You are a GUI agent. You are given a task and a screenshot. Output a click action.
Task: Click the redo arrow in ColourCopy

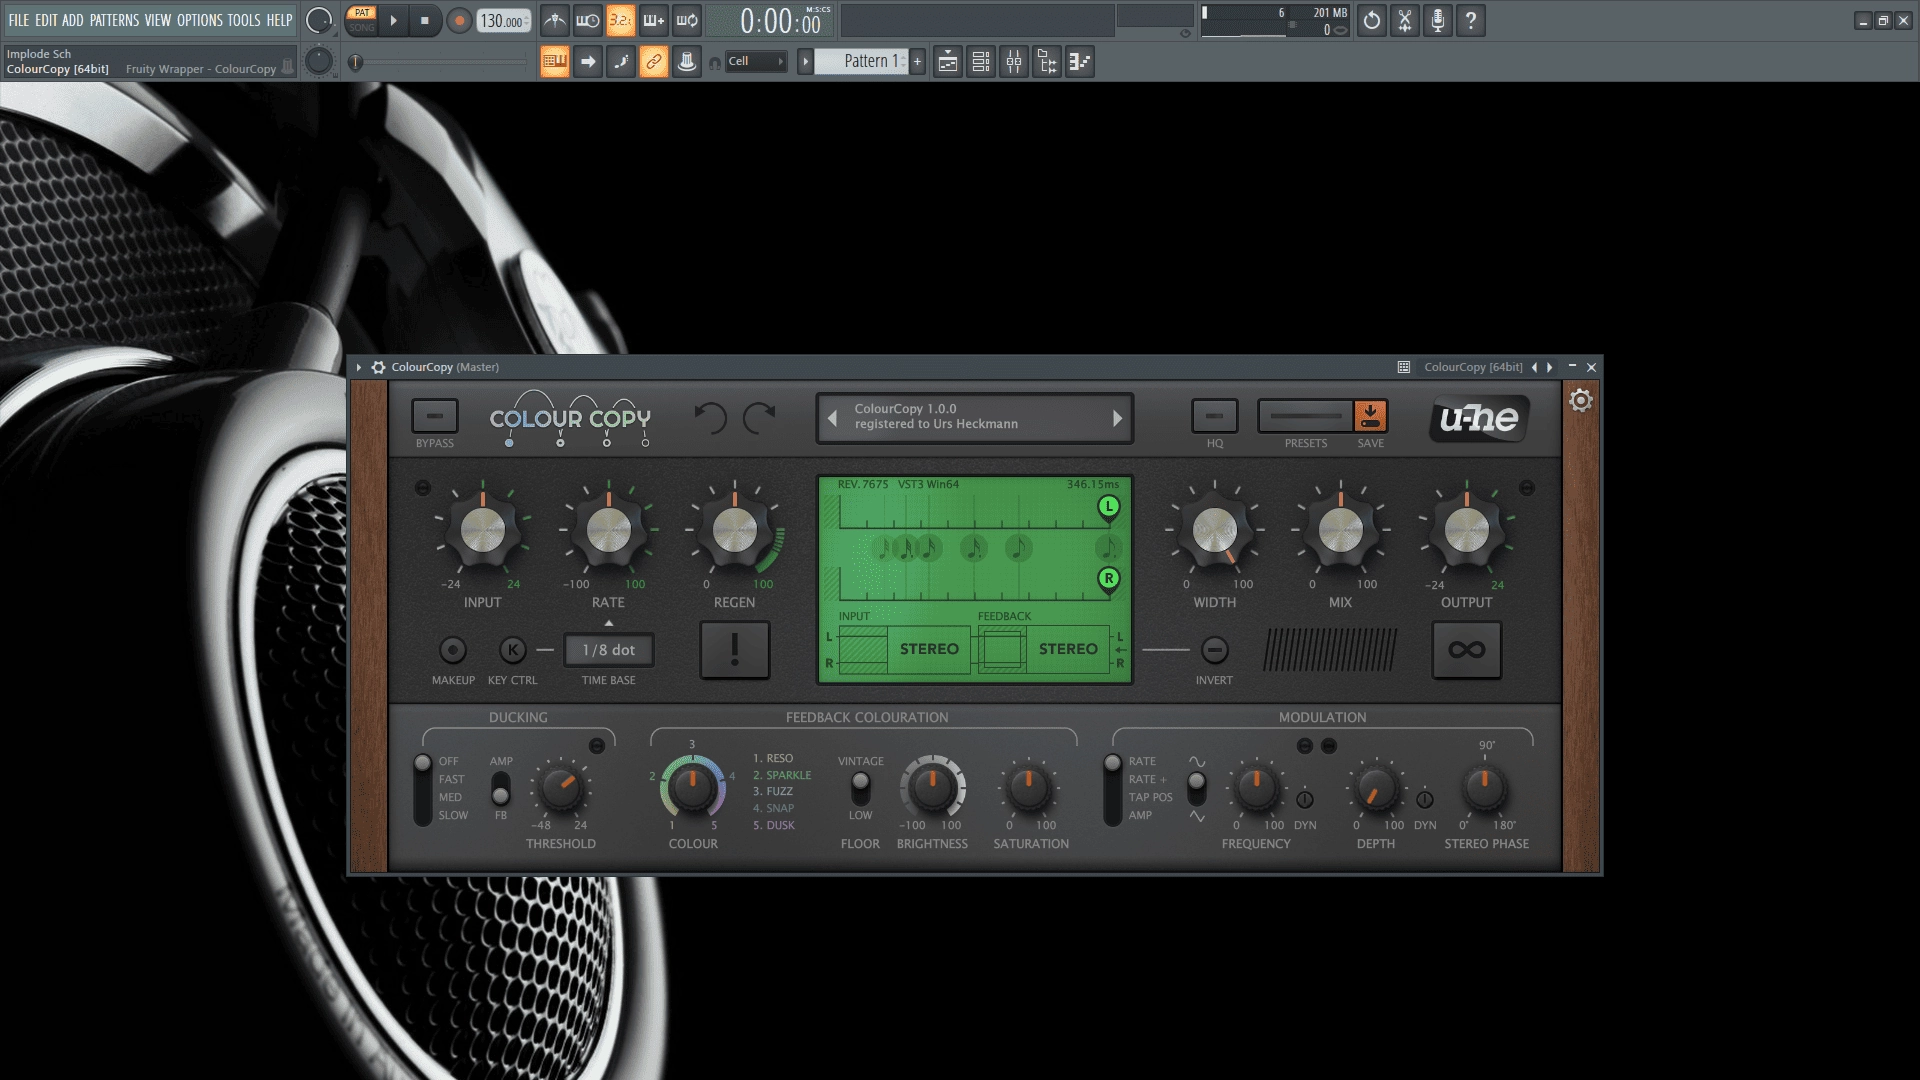click(x=759, y=417)
